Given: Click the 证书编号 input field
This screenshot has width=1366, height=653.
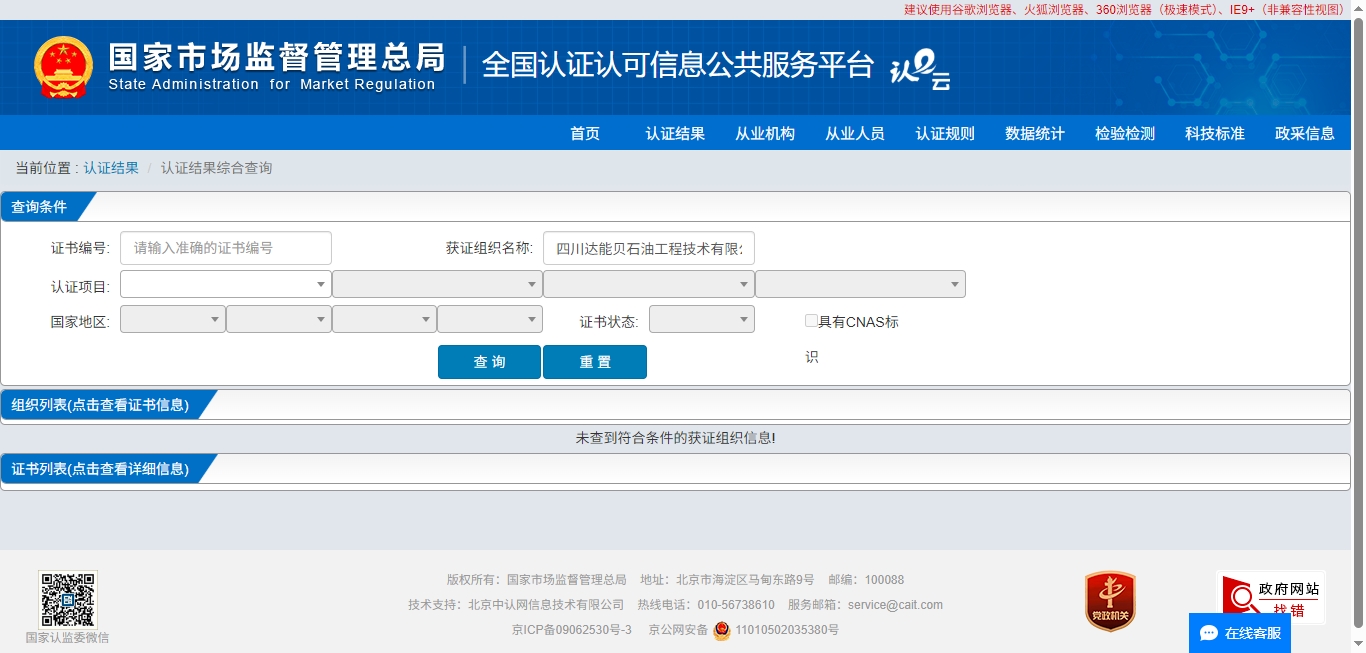Looking at the screenshot, I should coord(226,248).
